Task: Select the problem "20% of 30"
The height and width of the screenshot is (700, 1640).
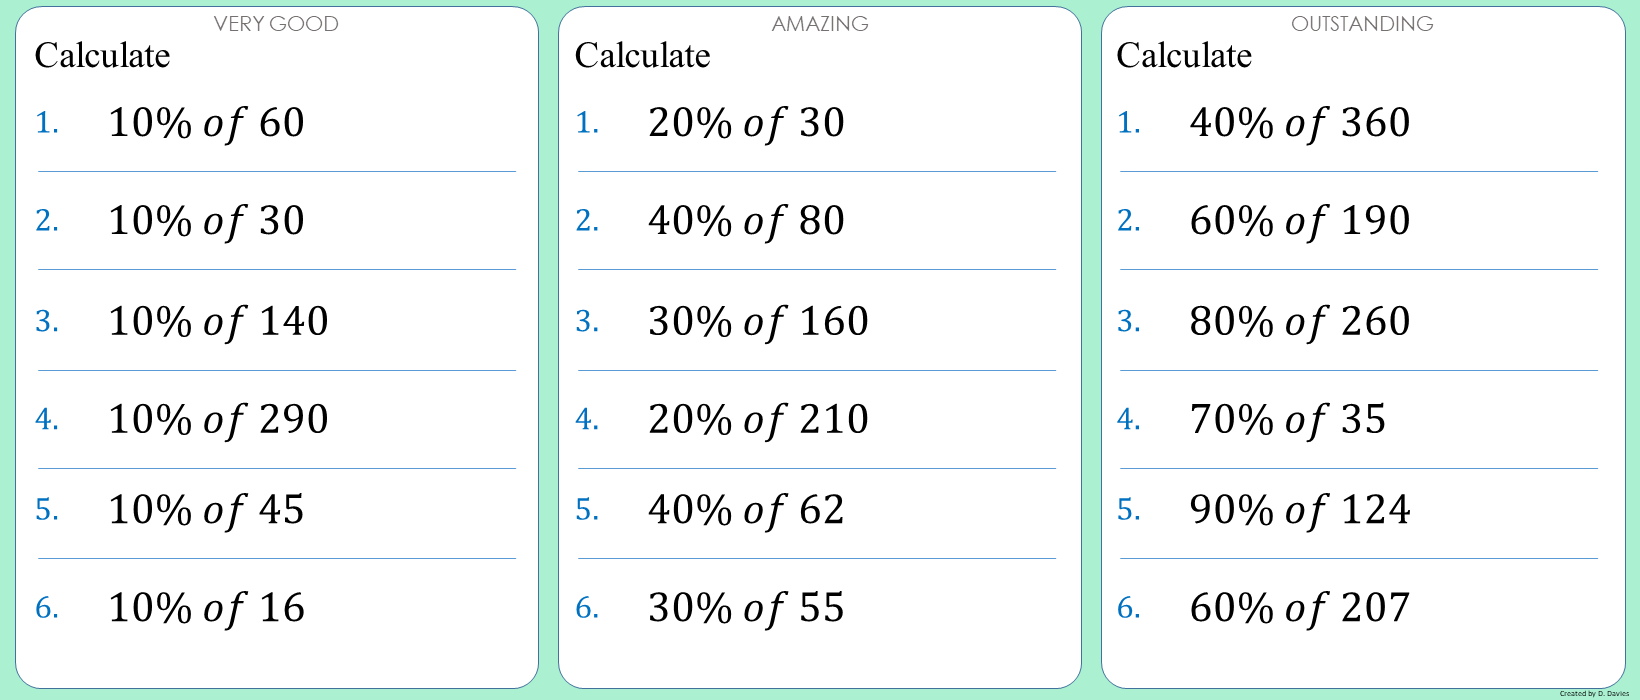Action: pyautogui.click(x=746, y=123)
